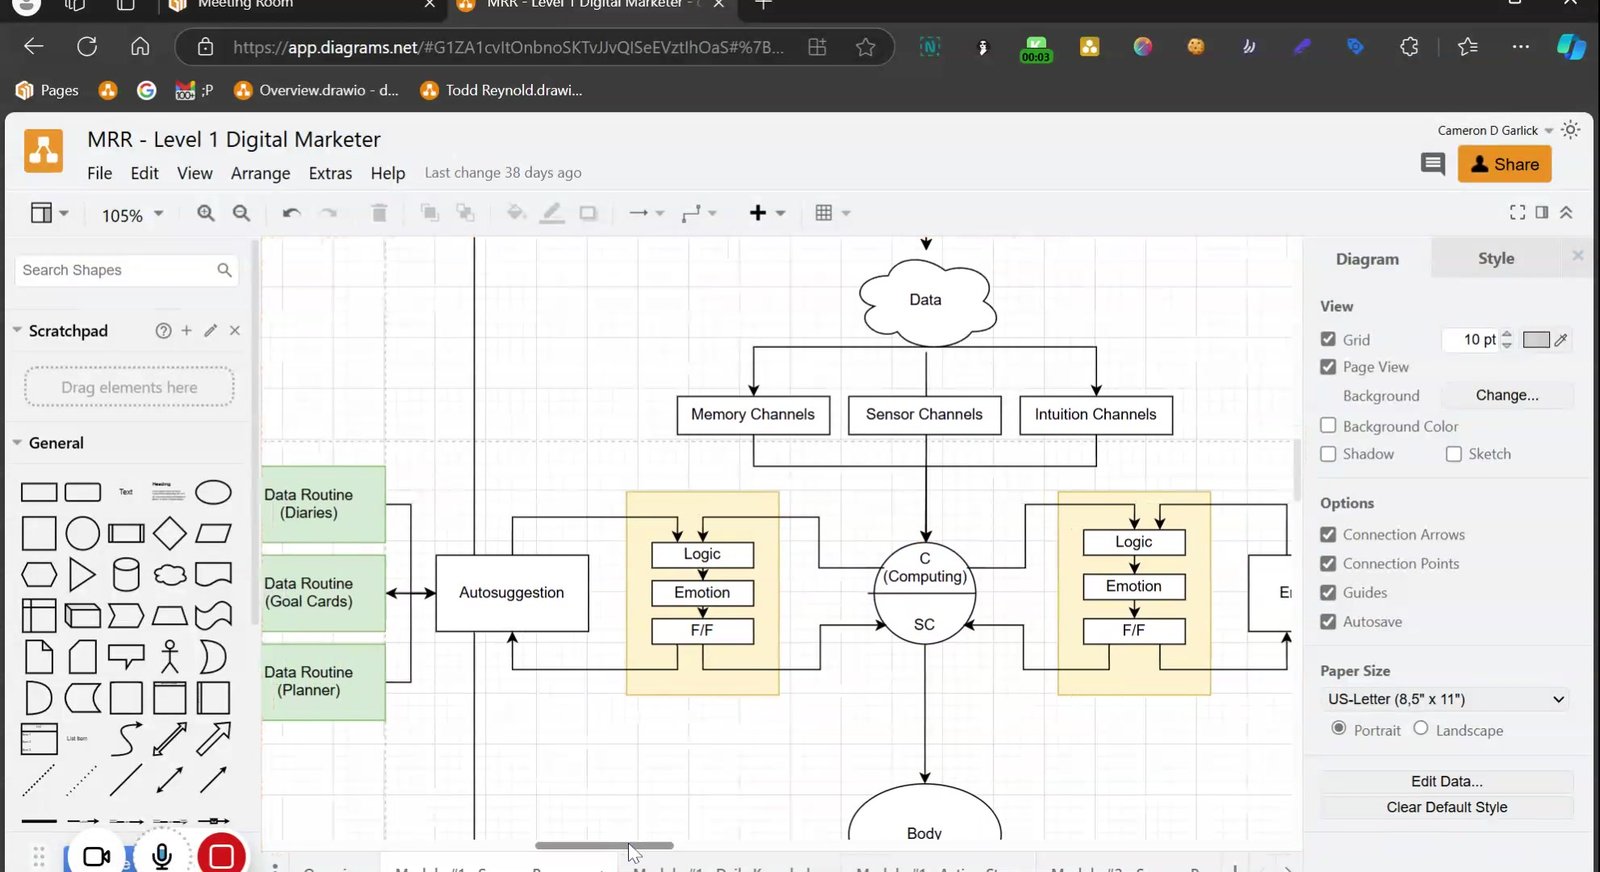The image size is (1600, 872).
Task: Click the Zoom In magnifier icon
Action: coord(206,213)
